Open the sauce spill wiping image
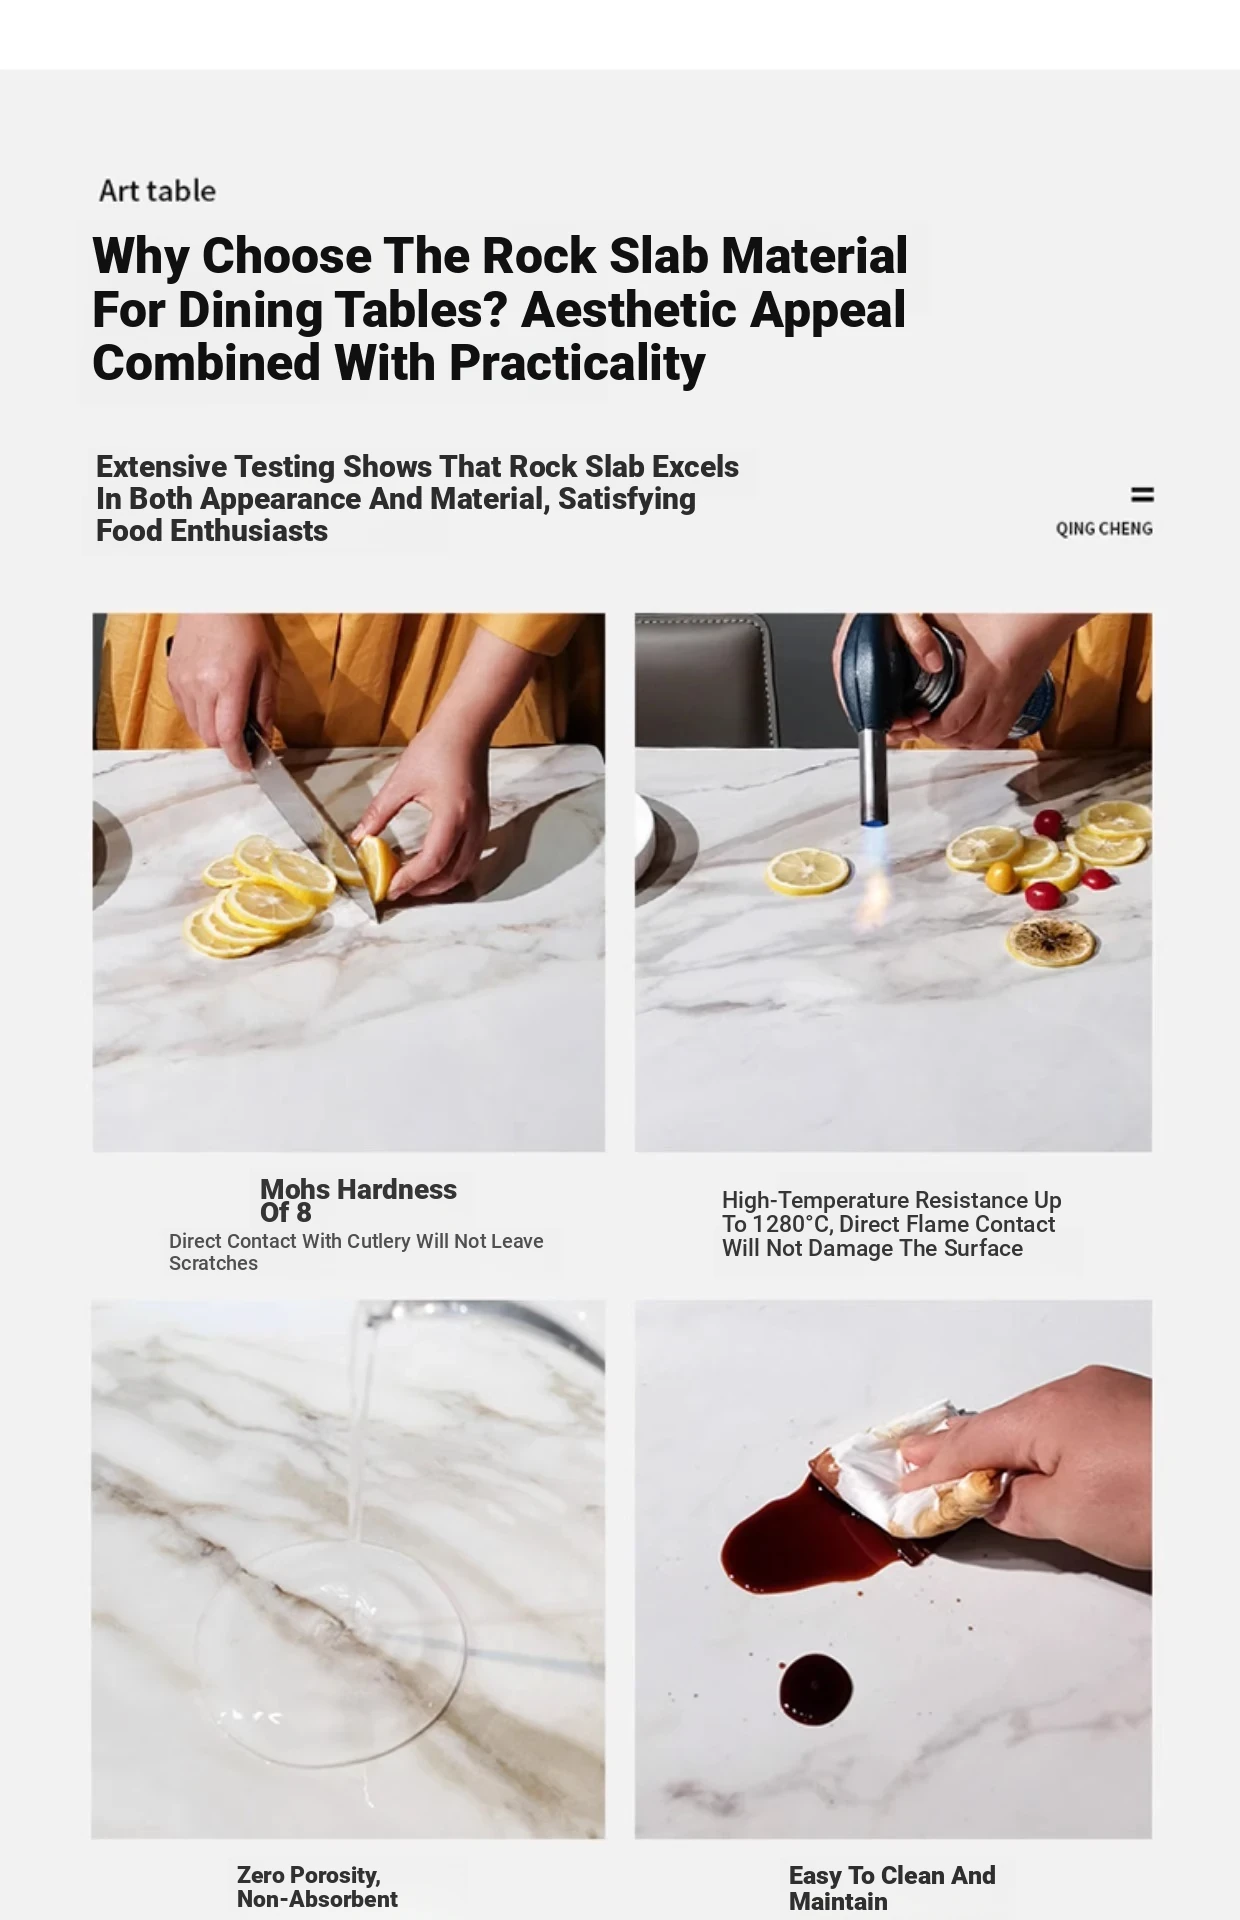Screen dimensions: 1240x1920 (x=893, y=1569)
